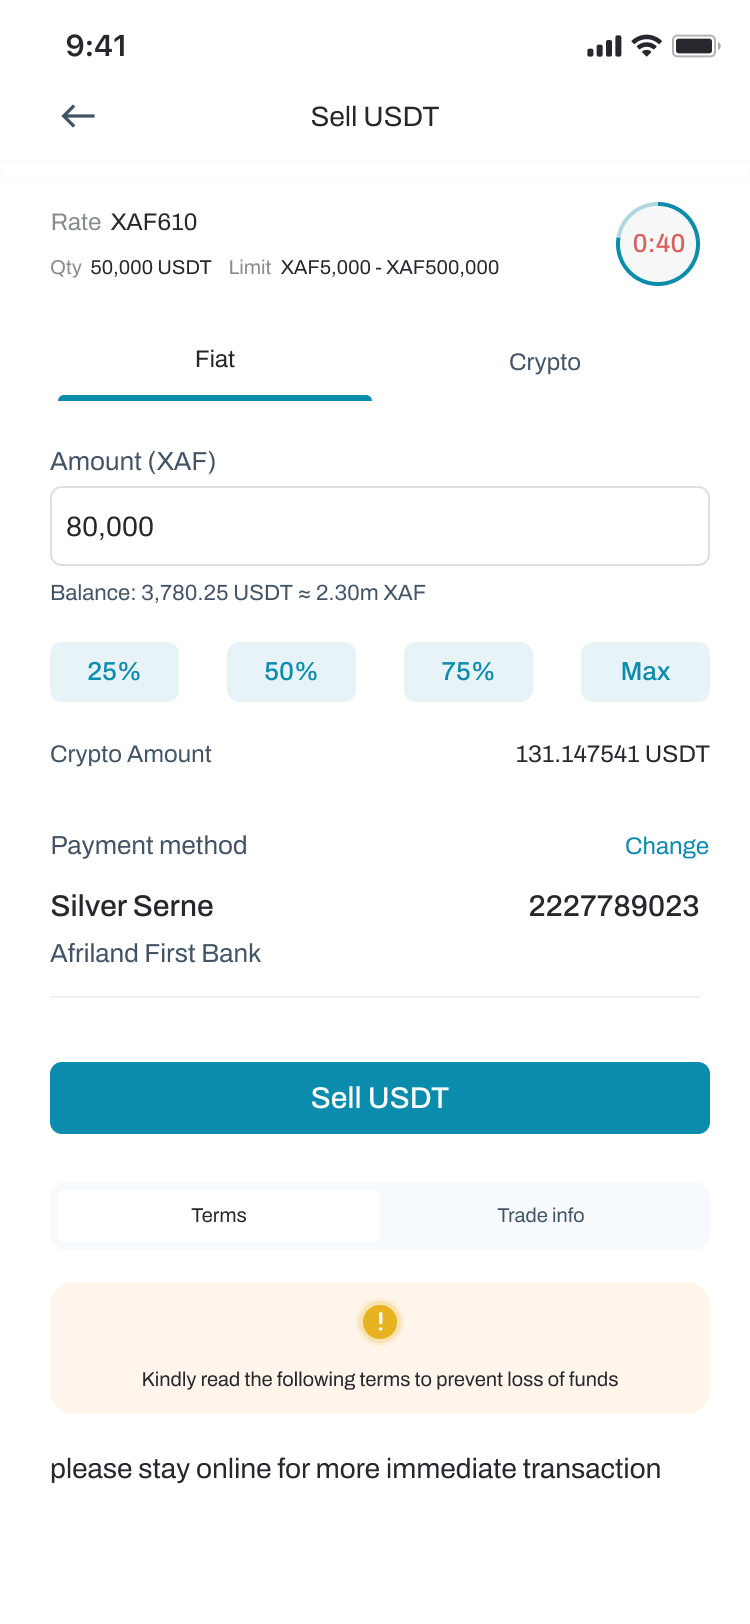Switch to the Crypto tab
This screenshot has width=750, height=1624.
pos(545,362)
